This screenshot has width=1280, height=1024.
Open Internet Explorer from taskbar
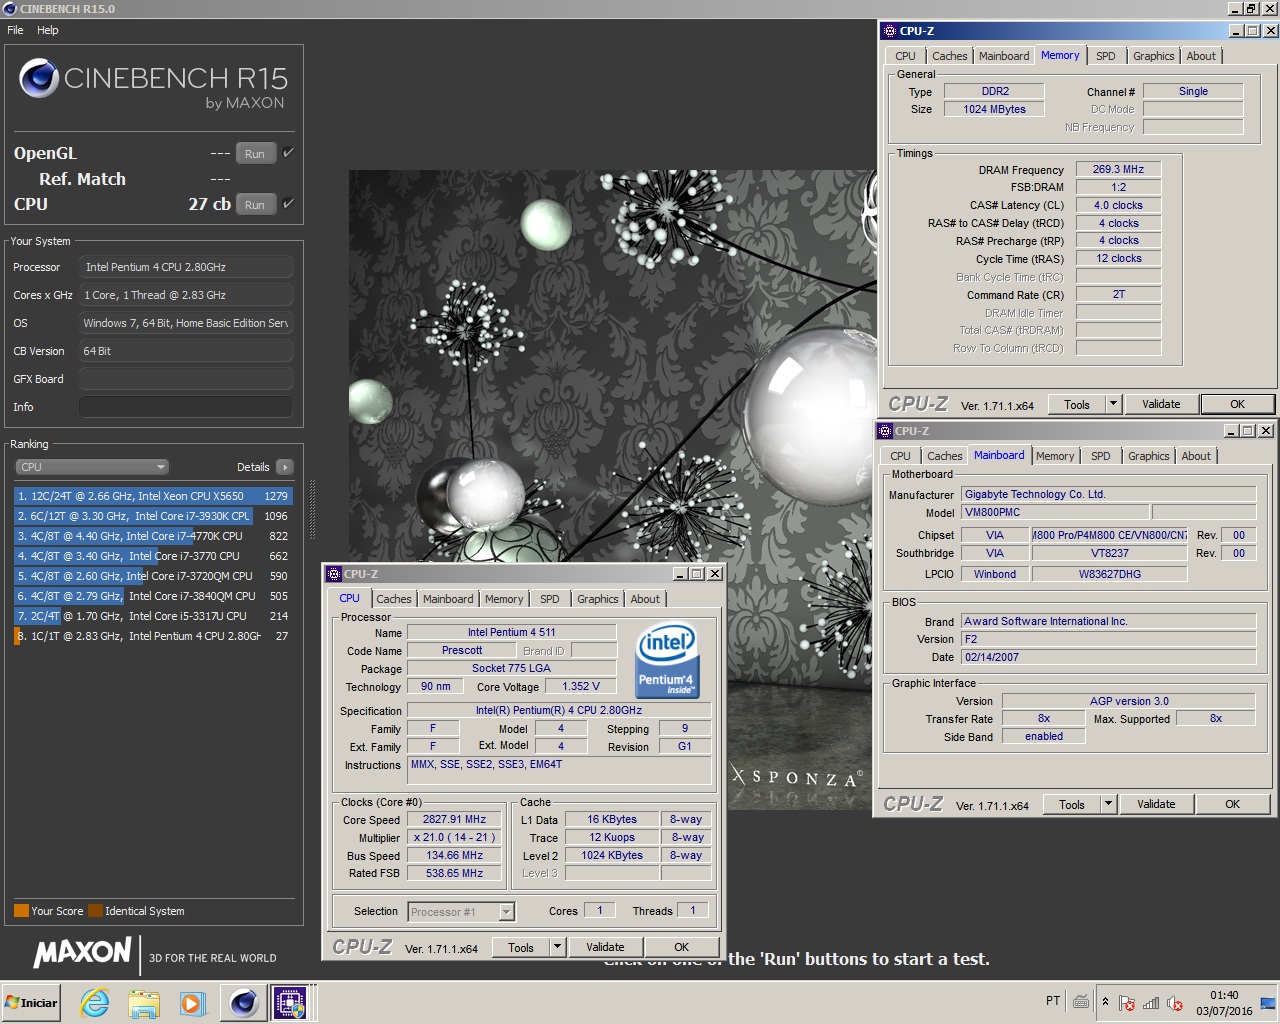click(x=95, y=1002)
